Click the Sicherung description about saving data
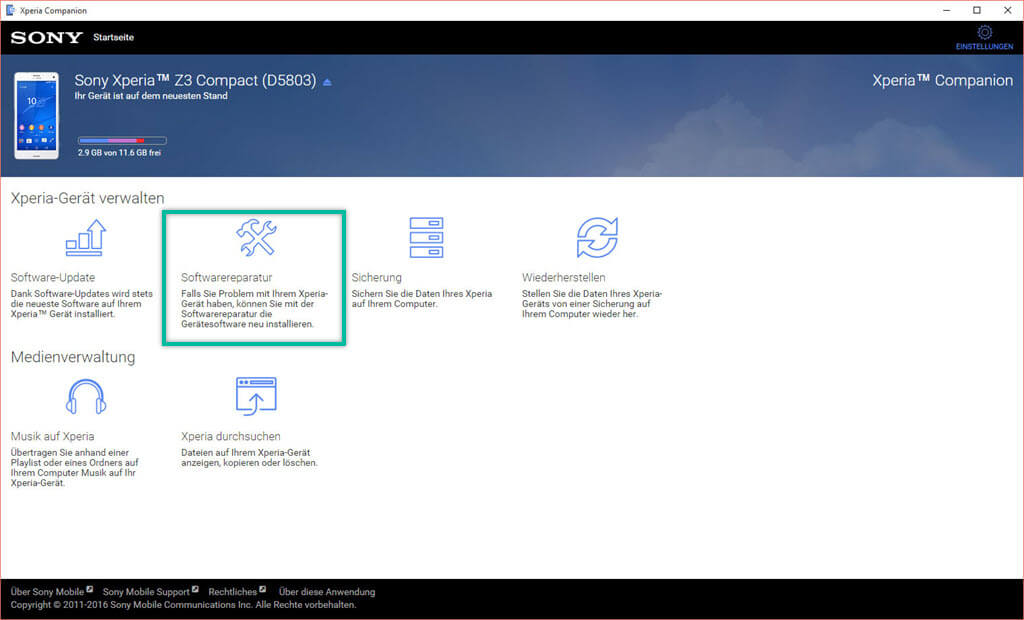This screenshot has height=620, width=1024. coord(422,299)
